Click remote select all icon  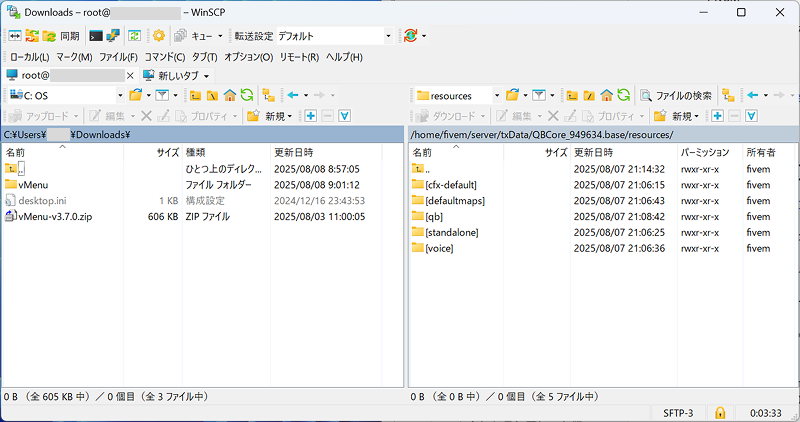pyautogui.click(x=751, y=116)
